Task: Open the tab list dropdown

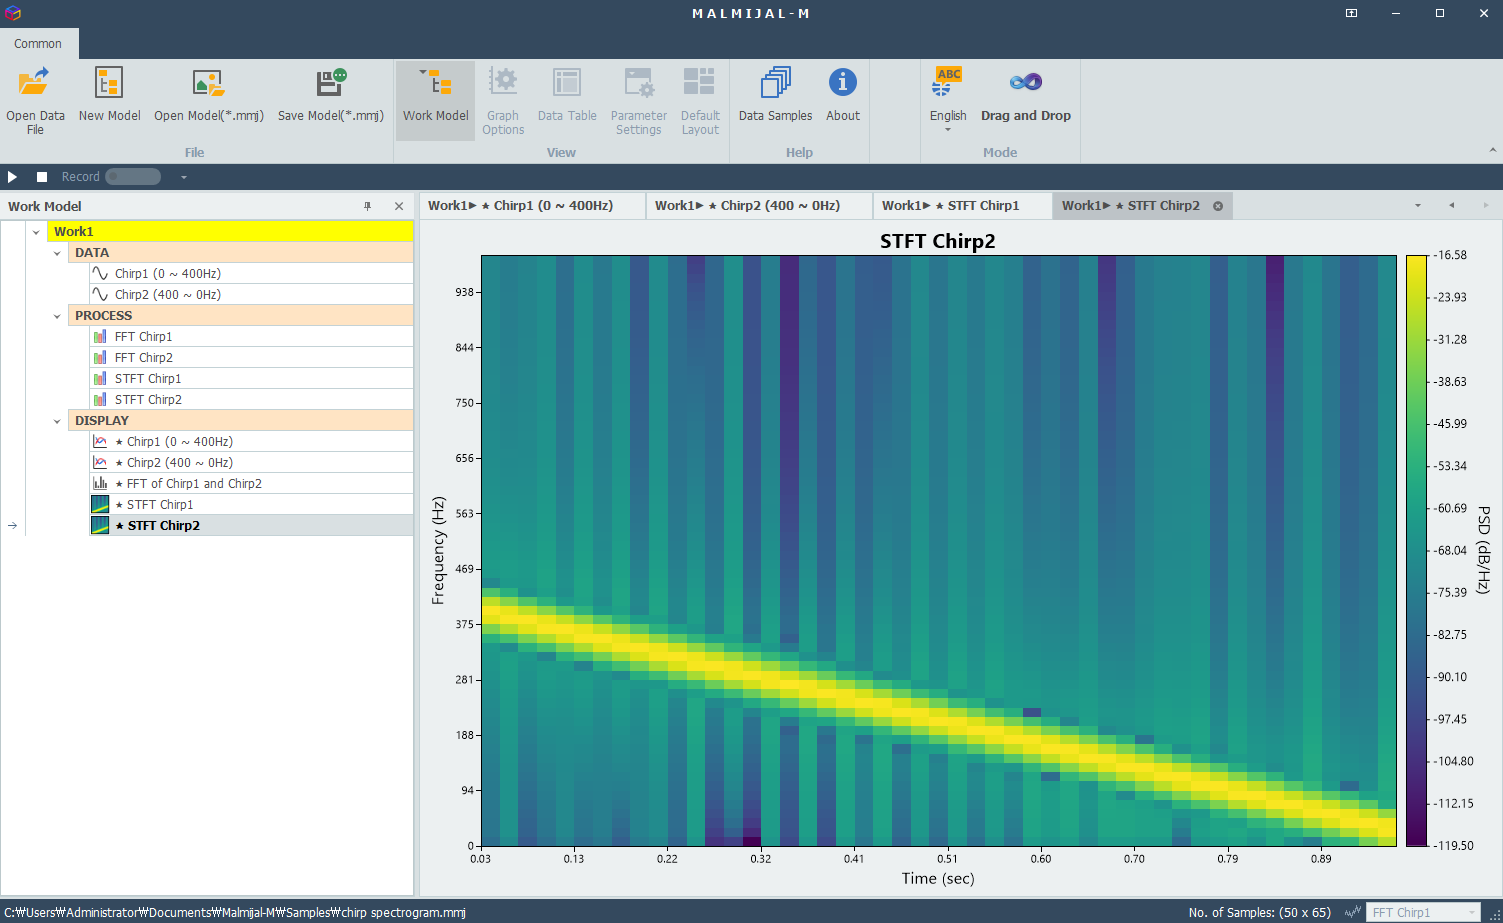Action: (1417, 206)
